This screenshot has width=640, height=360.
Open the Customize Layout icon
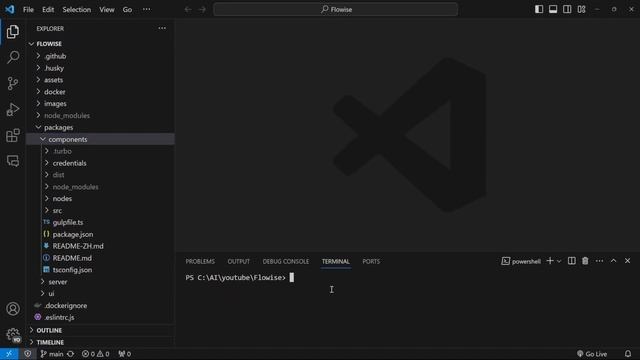click(582, 9)
